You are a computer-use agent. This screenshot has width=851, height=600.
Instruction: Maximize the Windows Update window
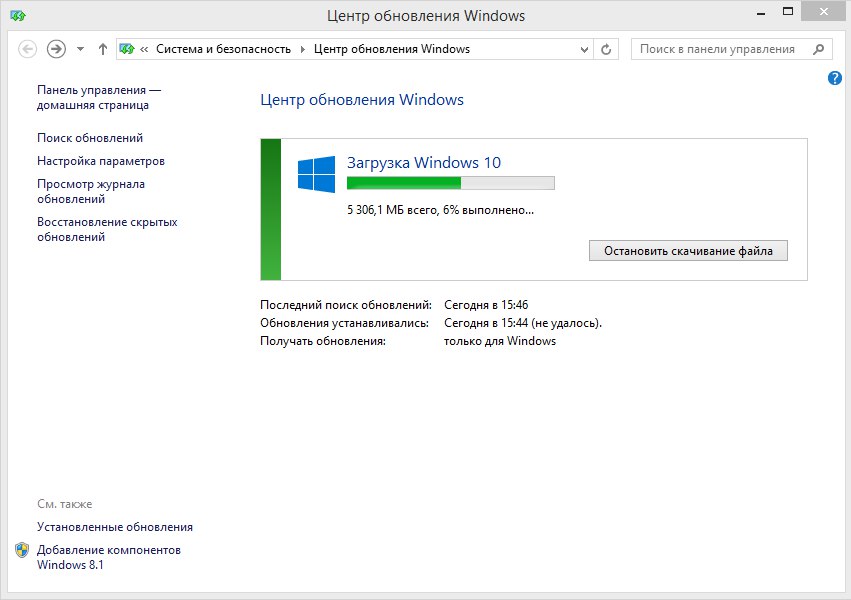click(x=788, y=11)
